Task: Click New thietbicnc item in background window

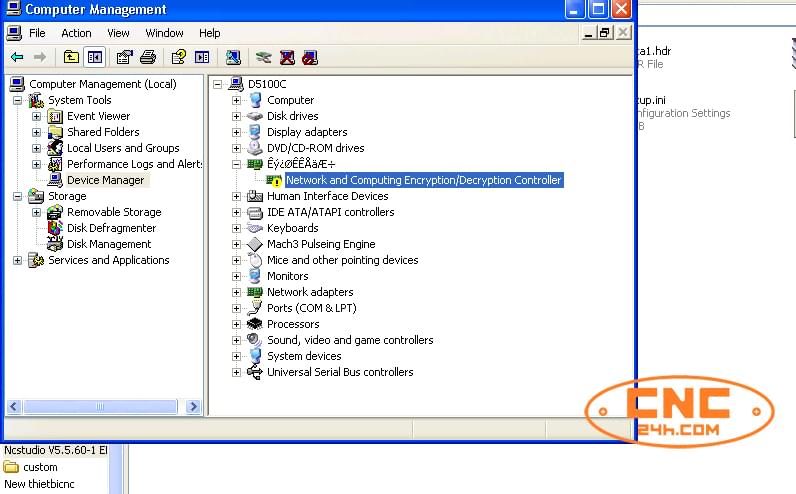Action: click(39, 484)
